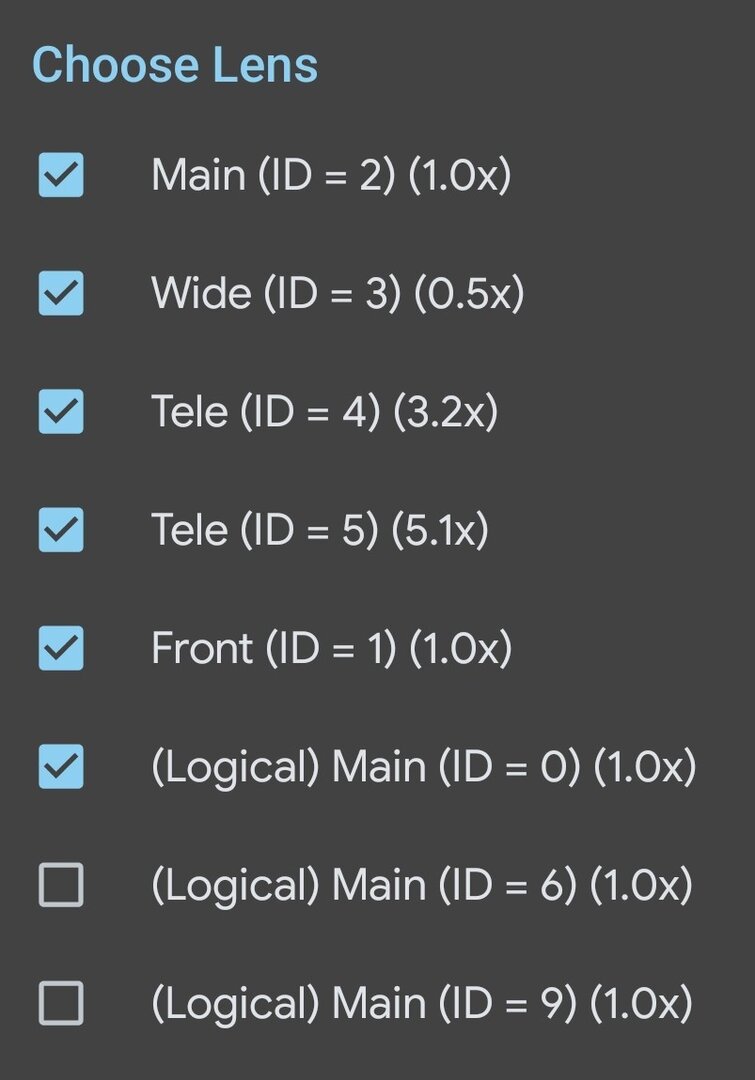Click the "Choose Lens" heading
755x1080 pixels.
[175, 66]
